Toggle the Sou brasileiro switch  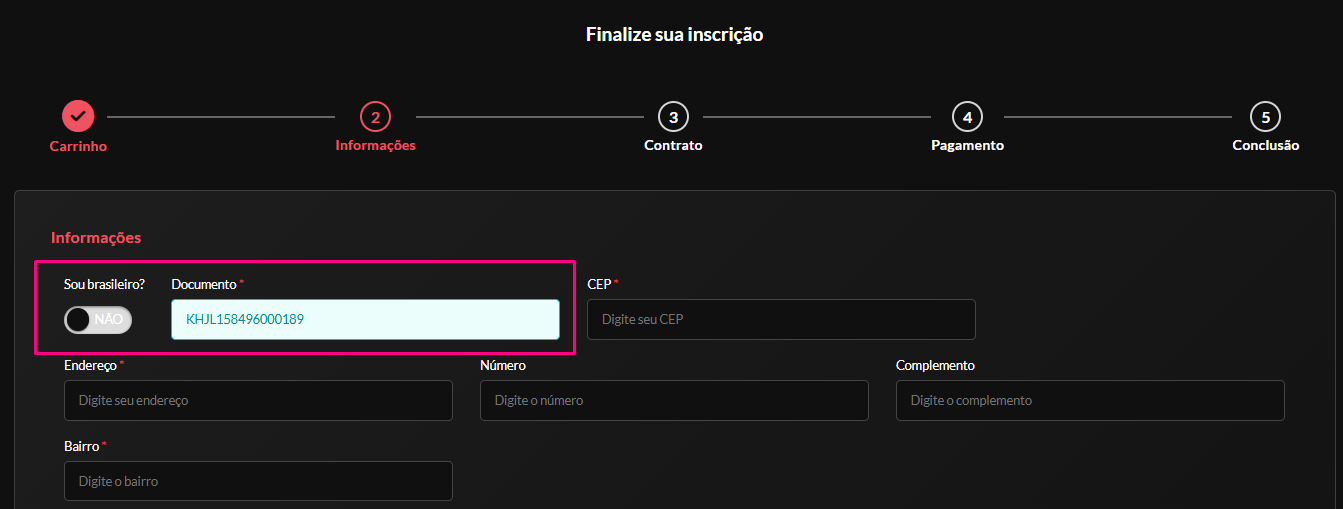[98, 319]
